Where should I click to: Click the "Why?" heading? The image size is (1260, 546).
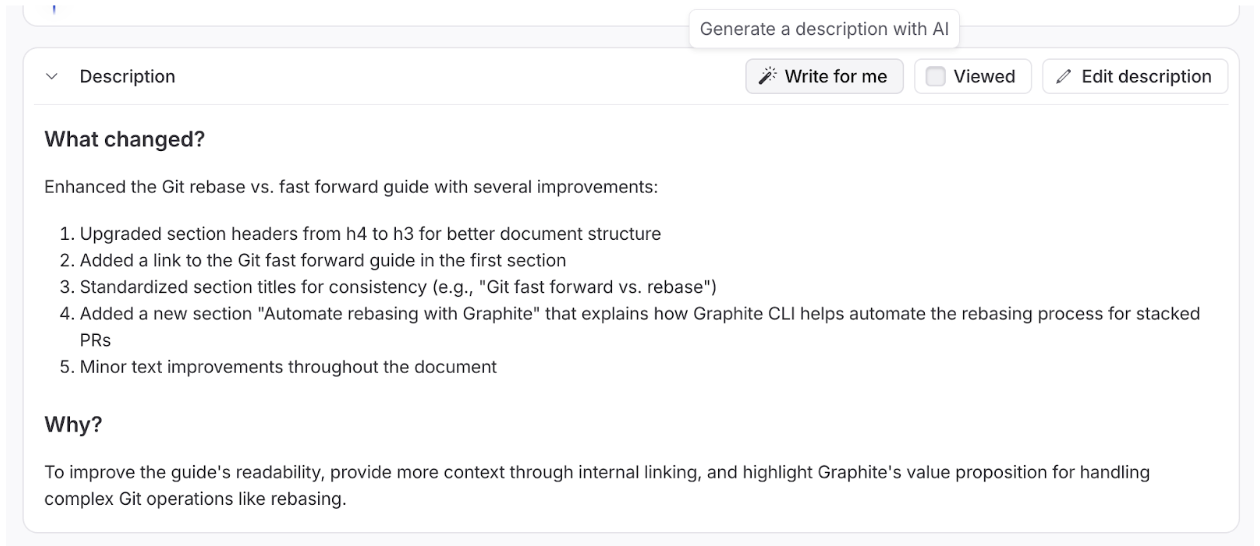coord(73,425)
